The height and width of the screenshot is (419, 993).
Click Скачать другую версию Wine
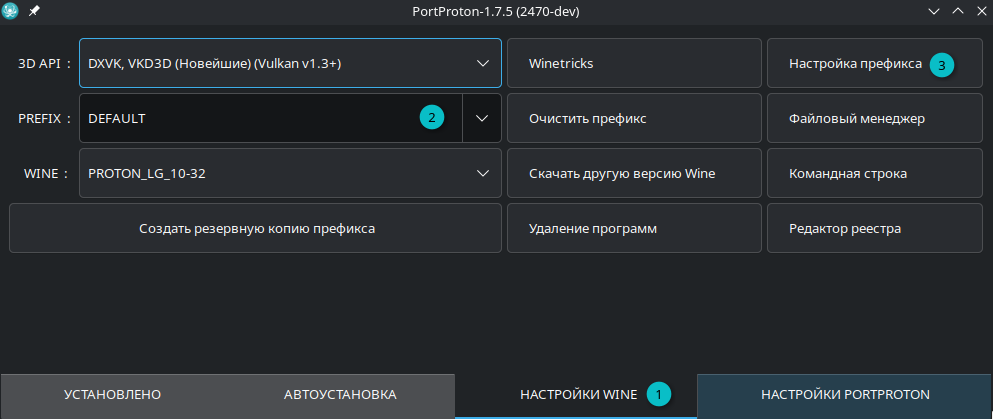click(634, 173)
